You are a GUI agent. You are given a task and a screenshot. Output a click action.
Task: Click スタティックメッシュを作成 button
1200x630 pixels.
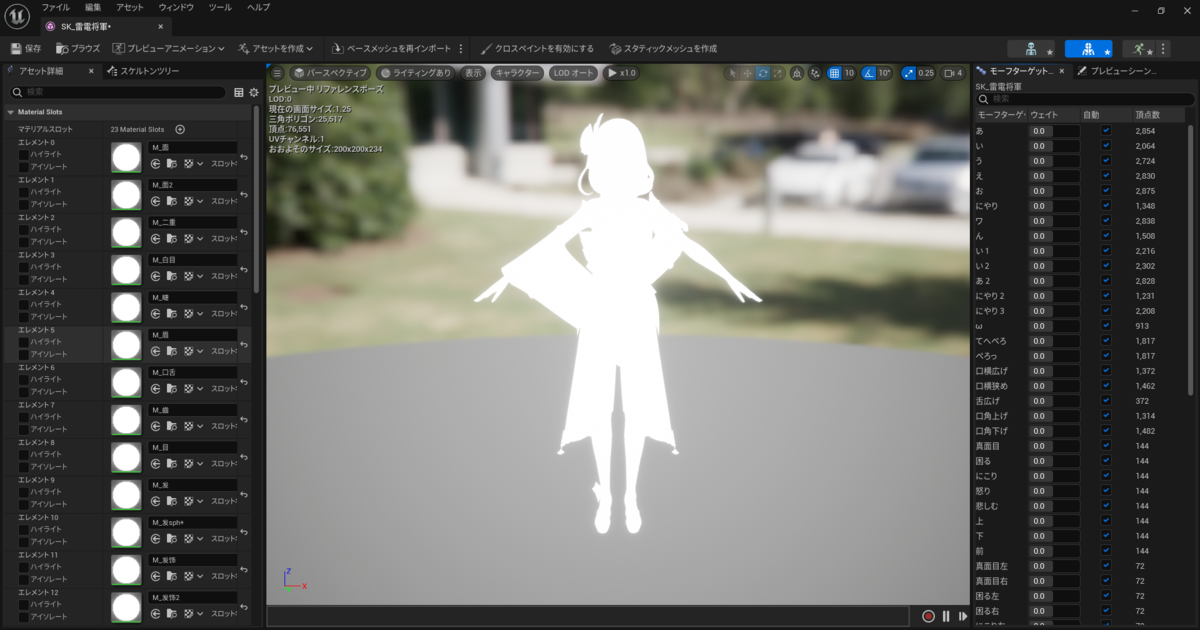pos(663,48)
